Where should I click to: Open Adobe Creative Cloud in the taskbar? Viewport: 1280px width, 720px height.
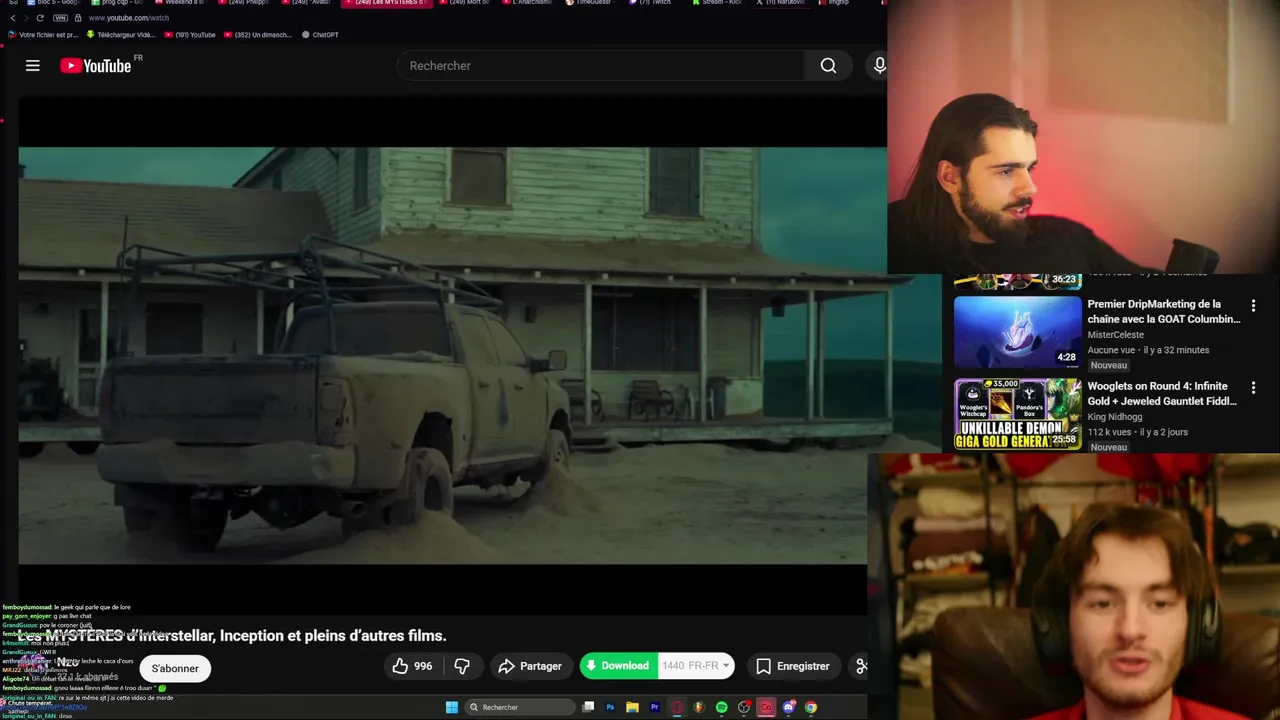pos(766,707)
